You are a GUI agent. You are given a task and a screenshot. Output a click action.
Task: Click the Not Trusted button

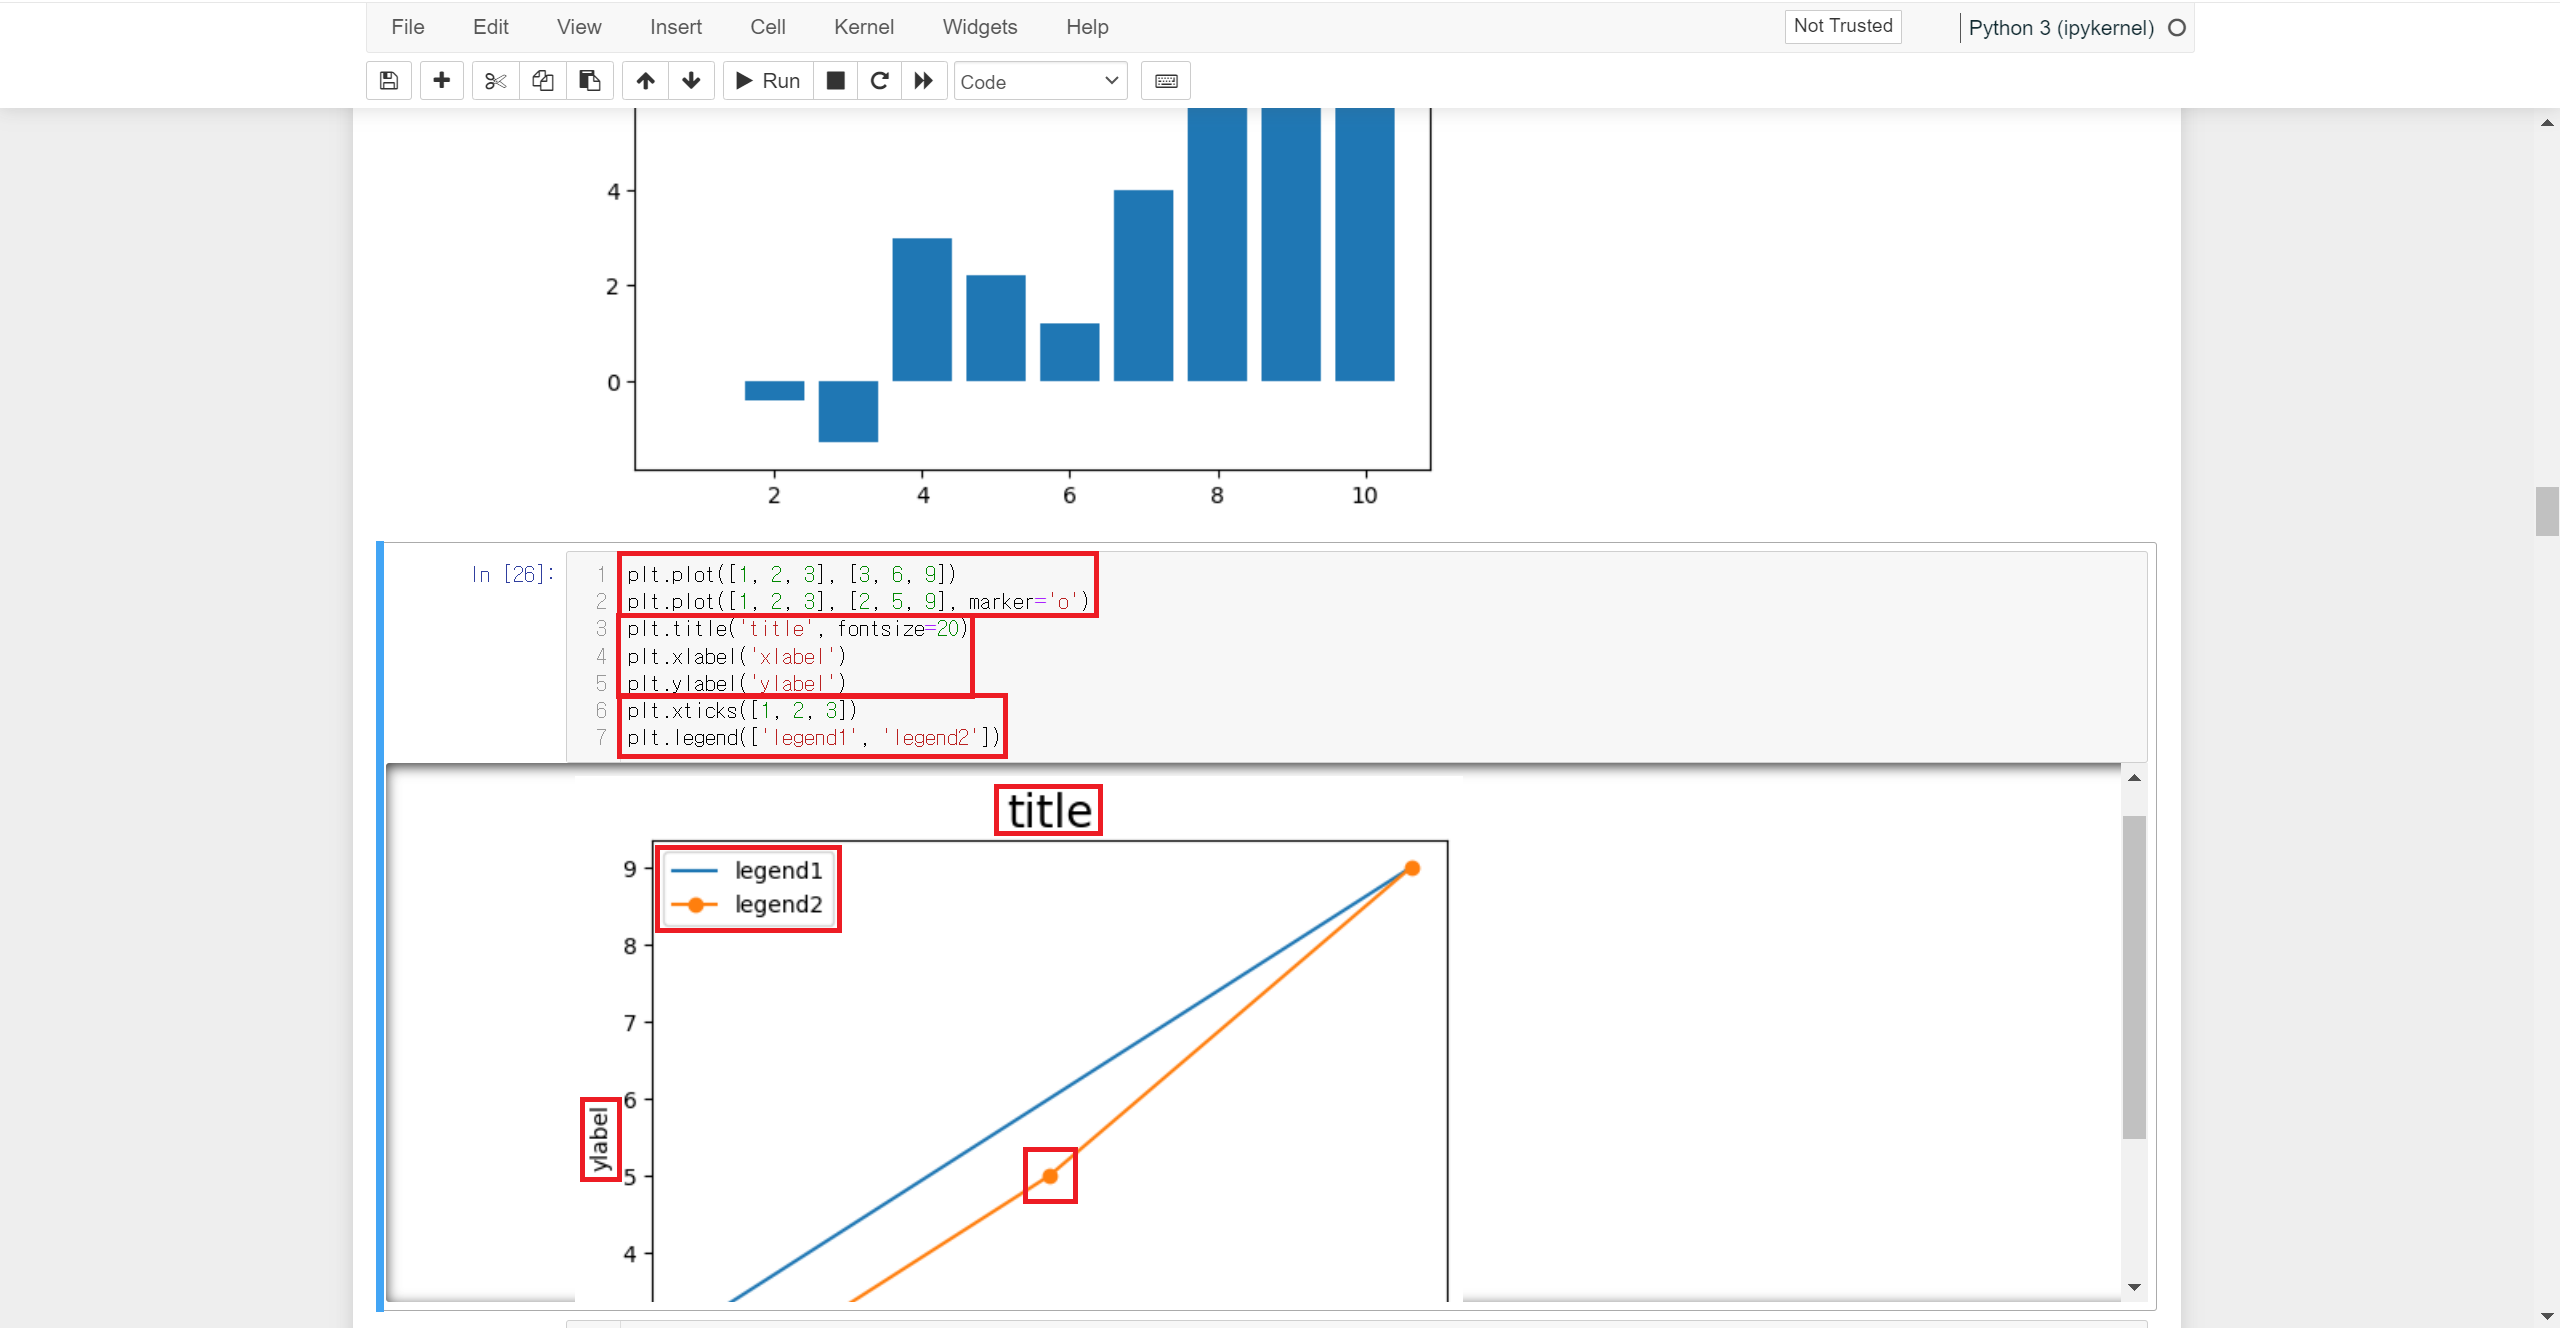(1842, 26)
